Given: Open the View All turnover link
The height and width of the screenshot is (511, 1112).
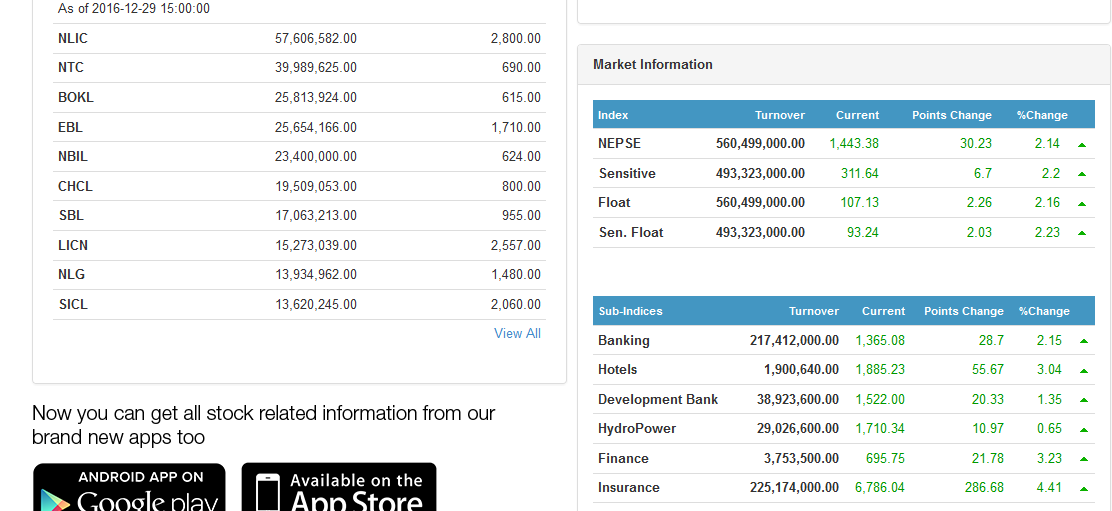Looking at the screenshot, I should click(x=517, y=333).
